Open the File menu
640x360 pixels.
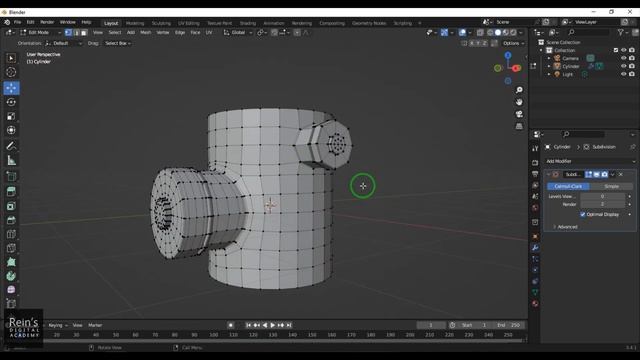[x=17, y=22]
